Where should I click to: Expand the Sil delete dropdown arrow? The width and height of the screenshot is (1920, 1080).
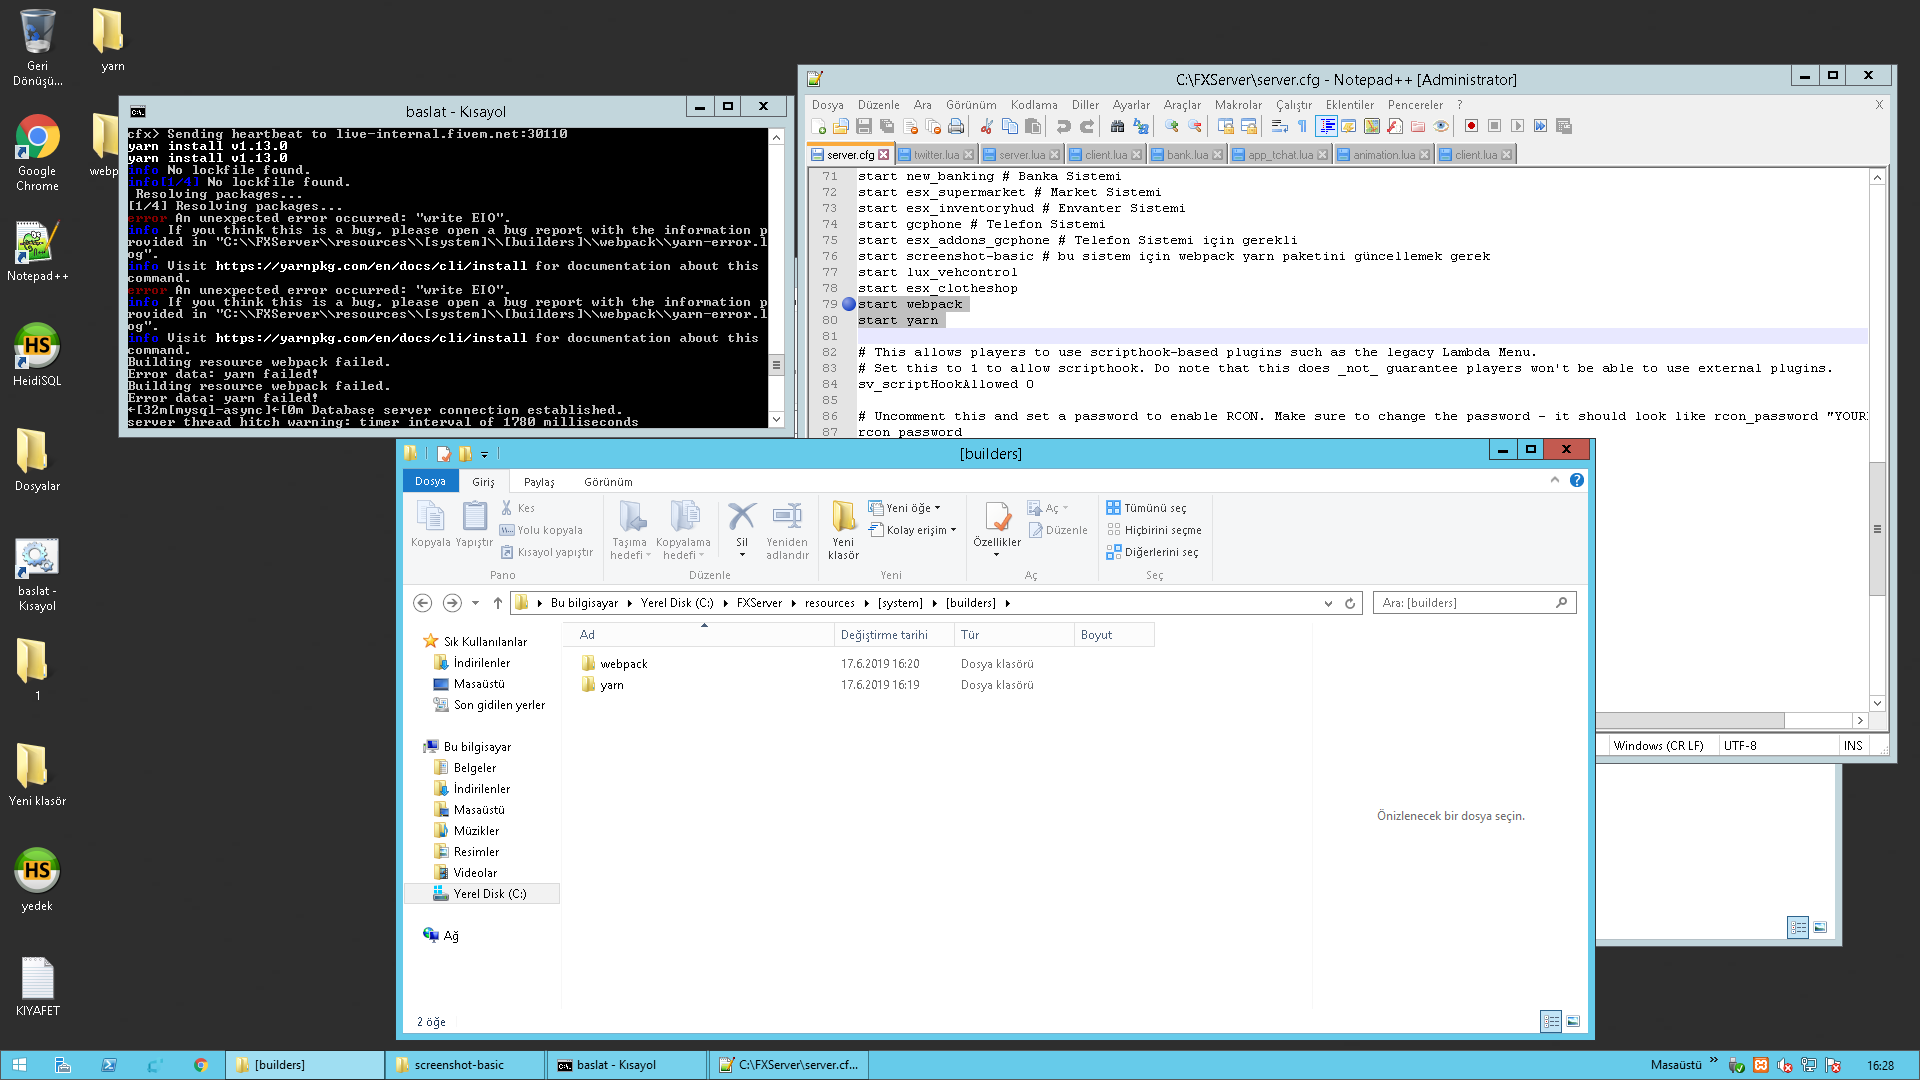(x=742, y=554)
